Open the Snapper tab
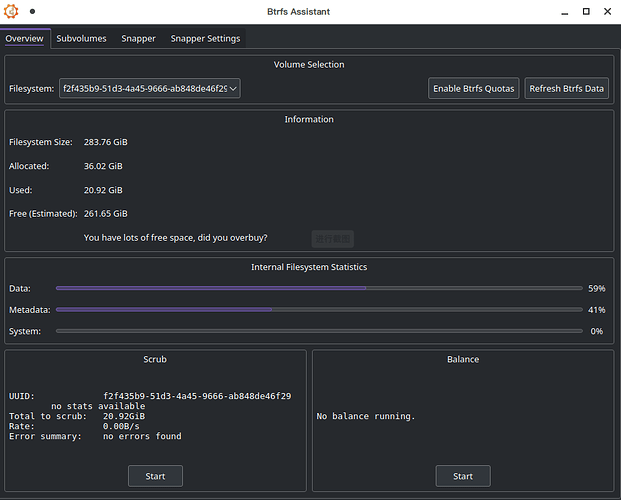 pos(138,38)
